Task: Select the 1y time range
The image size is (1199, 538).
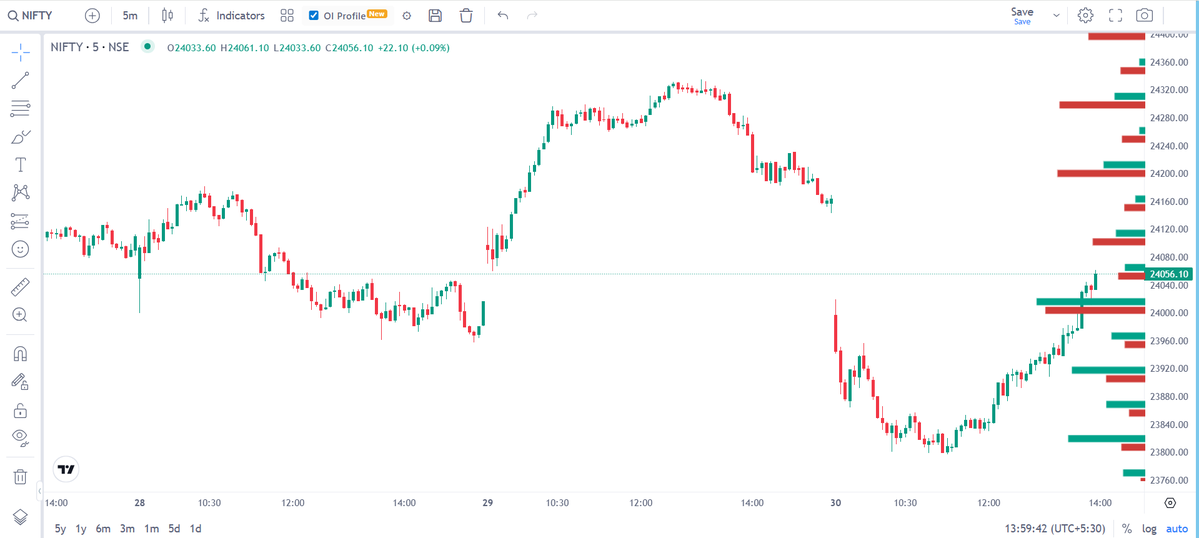Action: (x=81, y=528)
